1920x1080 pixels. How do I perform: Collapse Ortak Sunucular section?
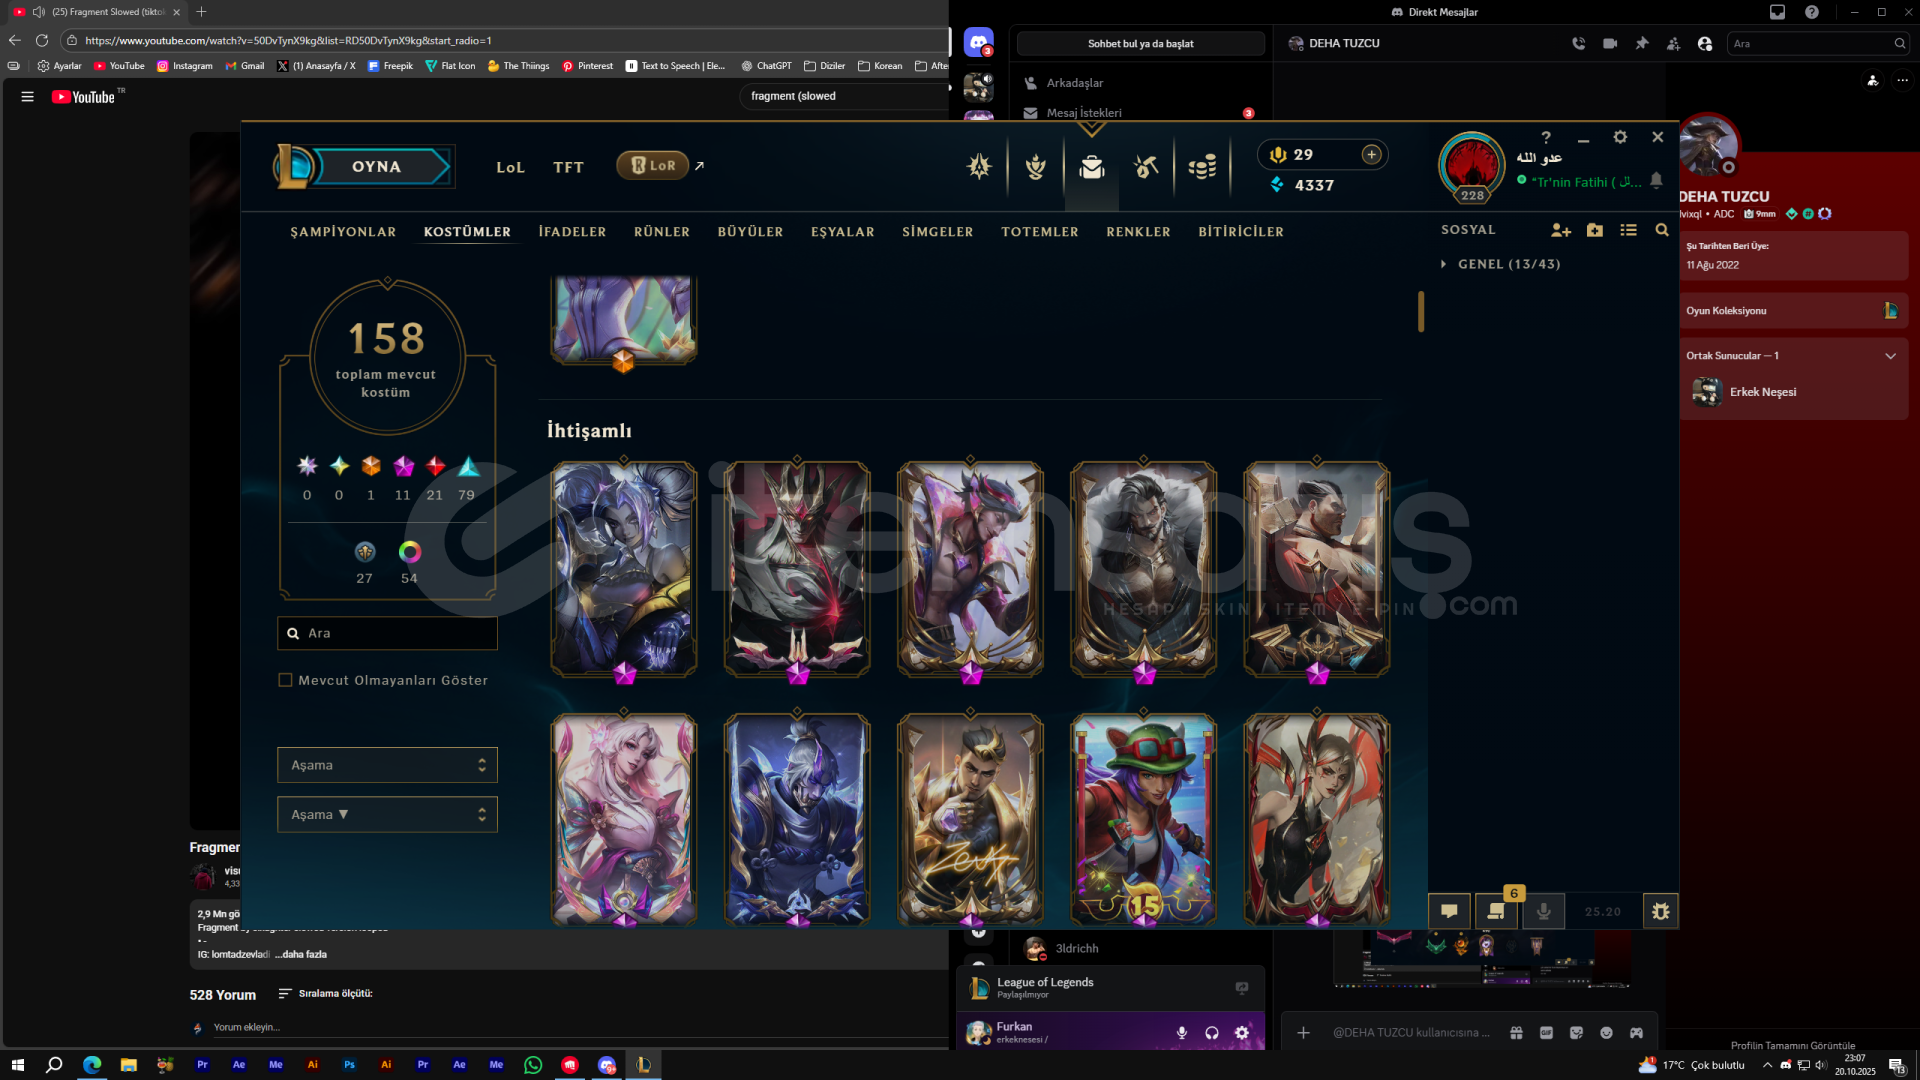pyautogui.click(x=1890, y=356)
